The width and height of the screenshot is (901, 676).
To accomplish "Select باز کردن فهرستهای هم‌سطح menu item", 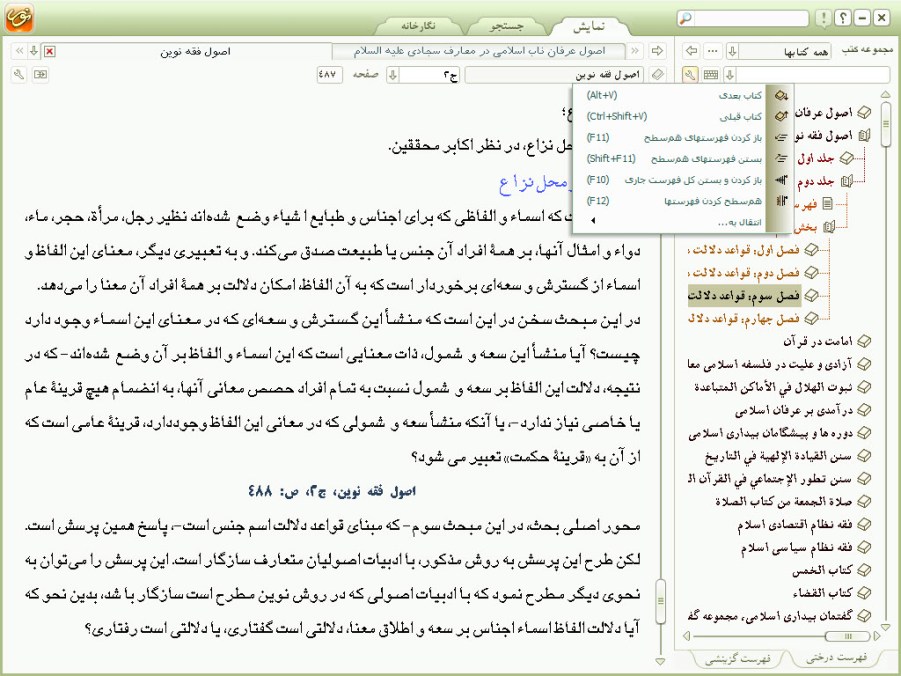I will tap(673, 137).
